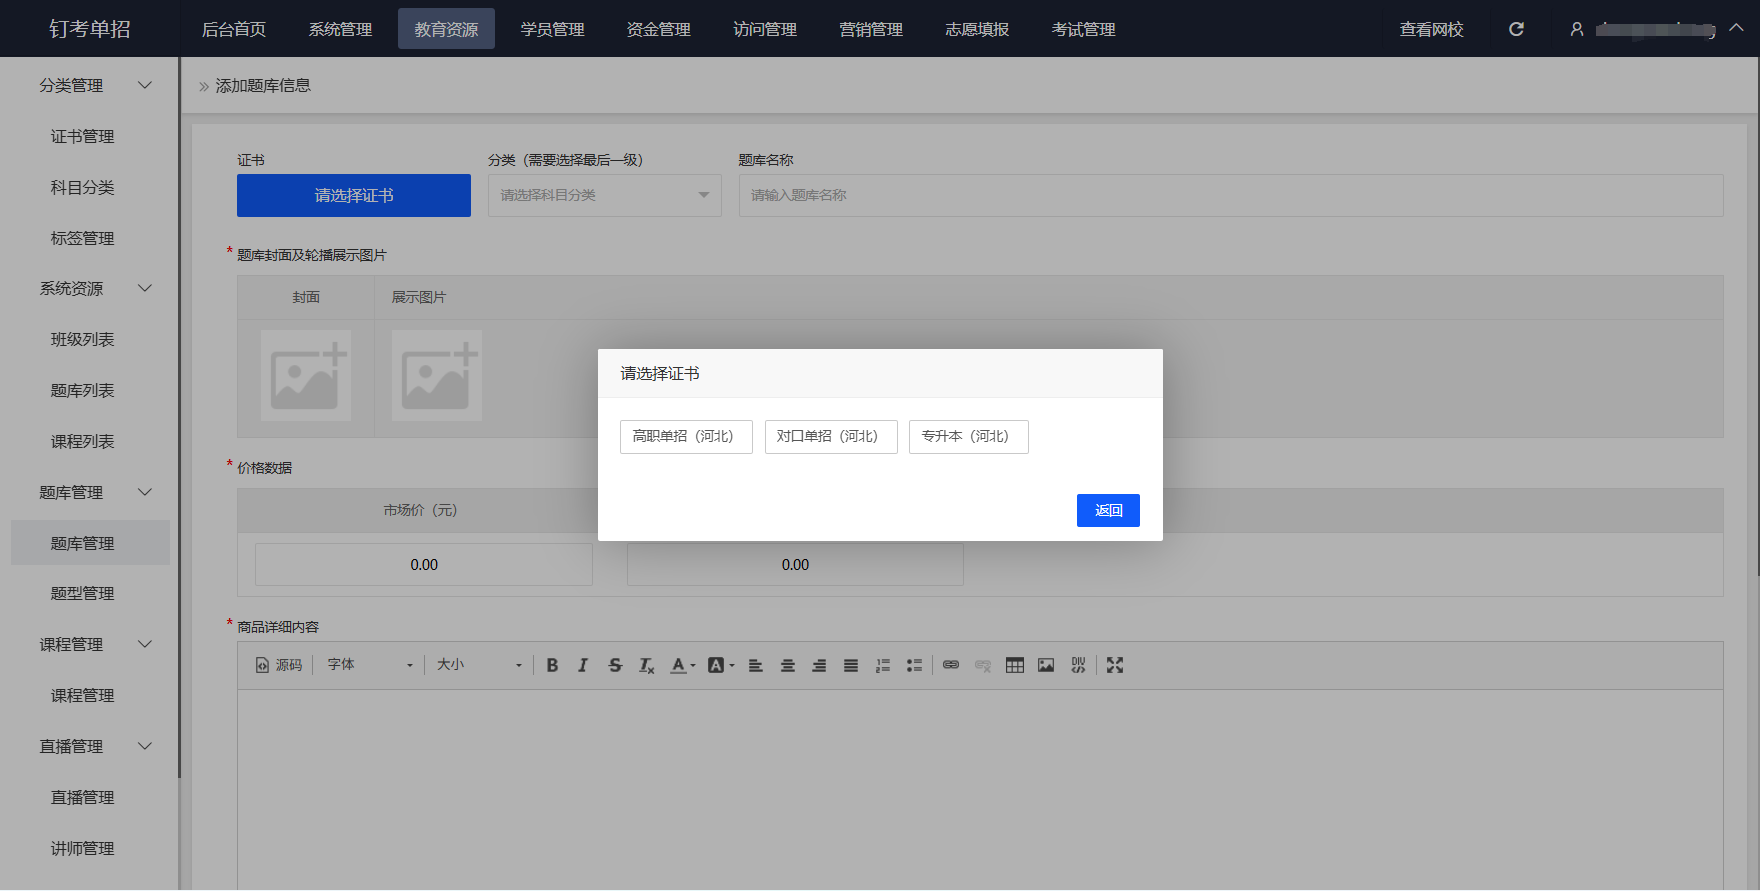Open the 学员管理 top menu
The height and width of the screenshot is (891, 1760).
552,29
